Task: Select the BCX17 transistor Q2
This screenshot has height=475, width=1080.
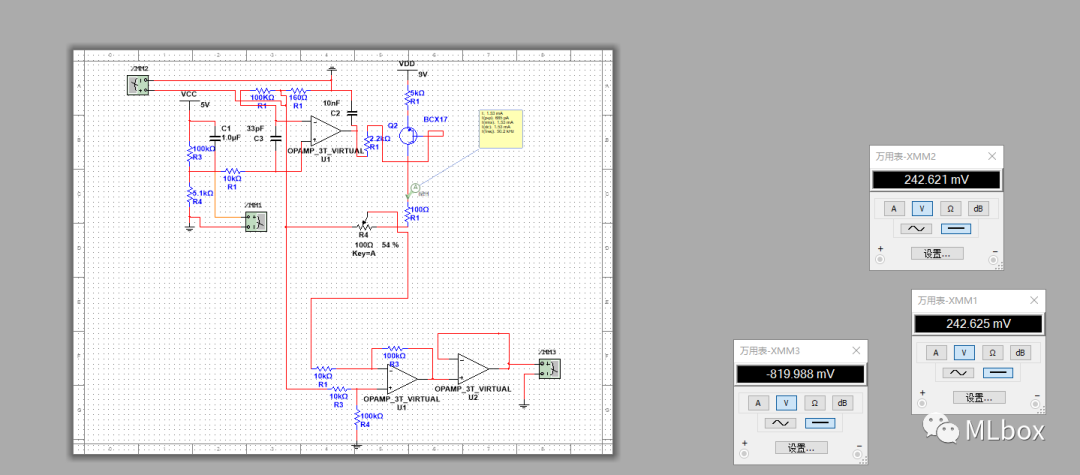Action: click(x=408, y=134)
